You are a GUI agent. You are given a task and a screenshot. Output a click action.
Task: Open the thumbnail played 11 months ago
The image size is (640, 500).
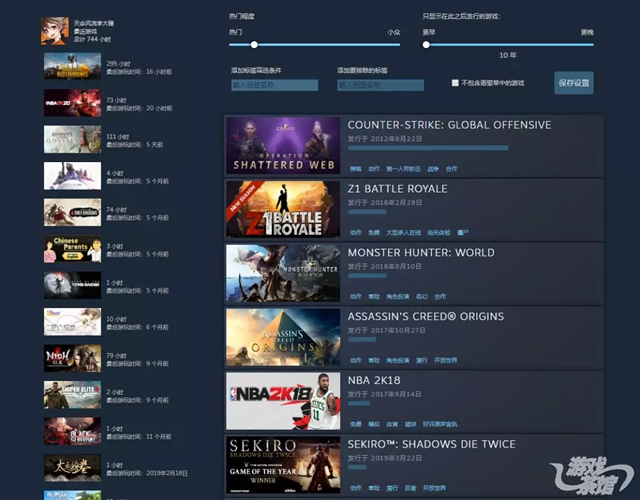pos(72,431)
